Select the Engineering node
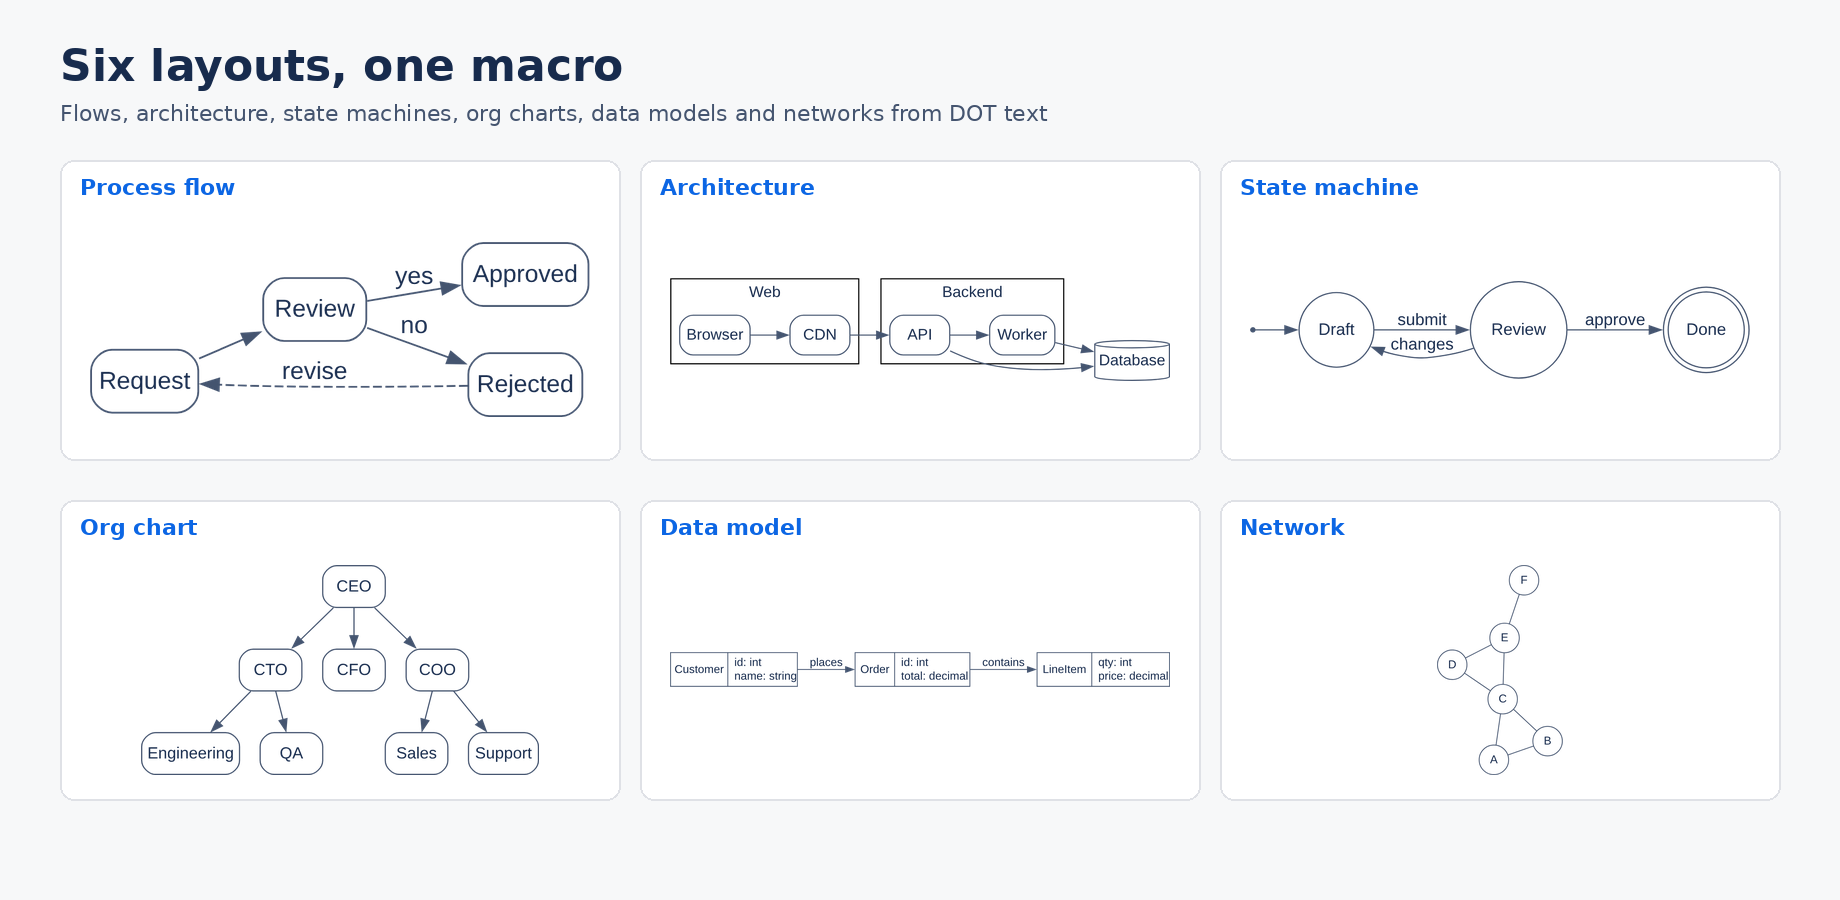1840x900 pixels. click(191, 753)
